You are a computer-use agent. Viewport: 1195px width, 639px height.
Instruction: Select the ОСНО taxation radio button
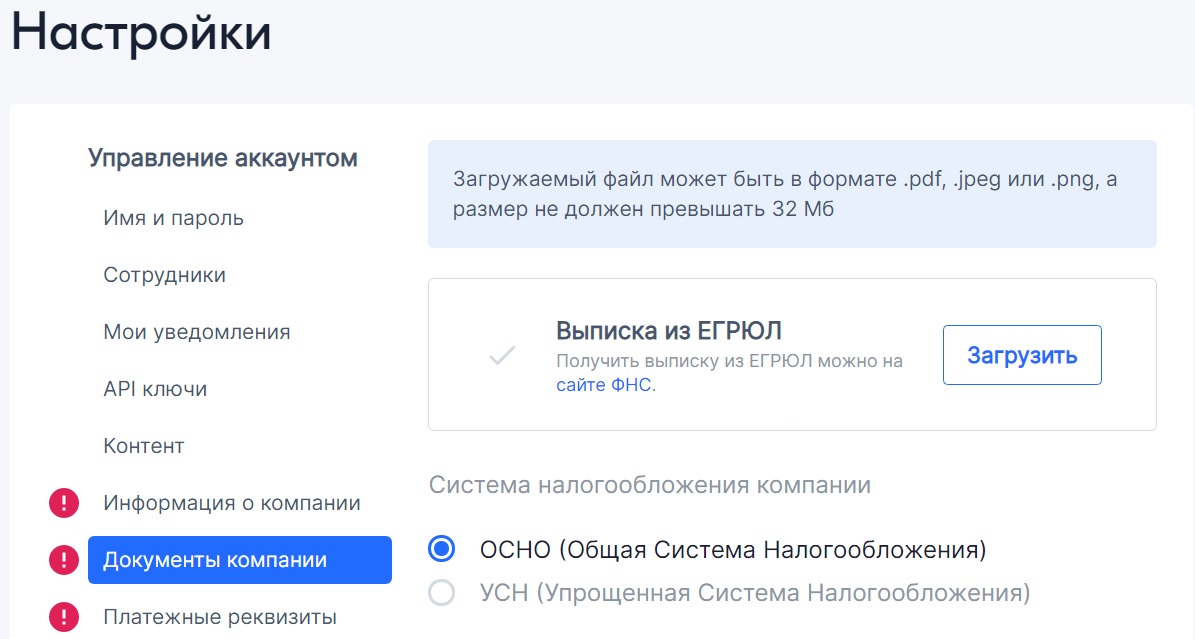coord(441,549)
